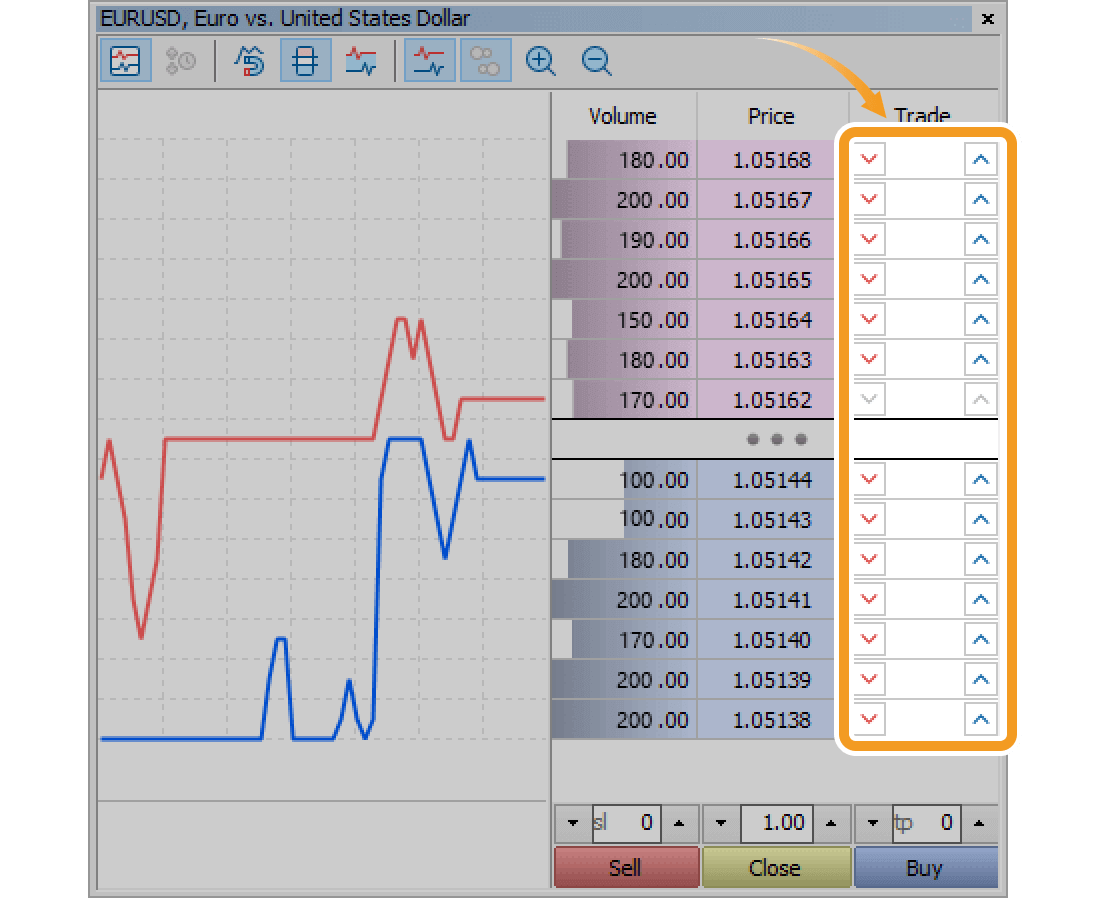This screenshot has height=898, width=1100.
Task: Toggle the tick chart display mode
Action: click(x=125, y=60)
